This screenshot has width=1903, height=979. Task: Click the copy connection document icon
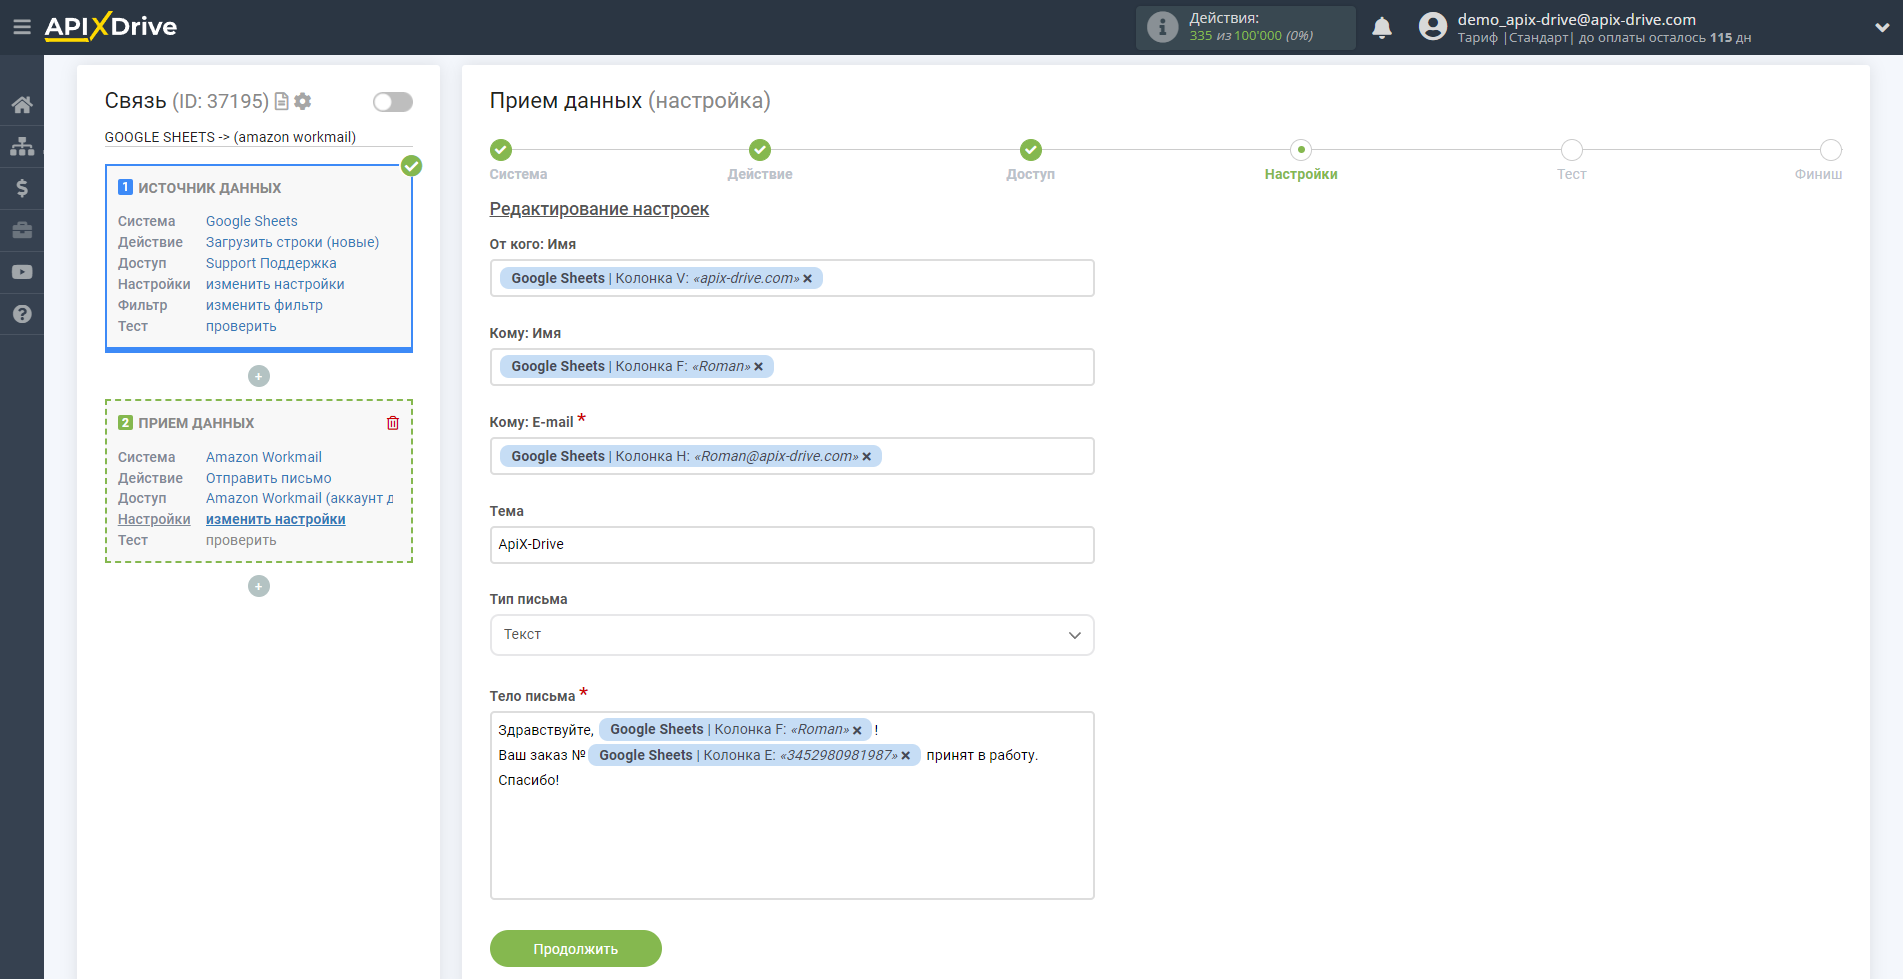tap(282, 101)
